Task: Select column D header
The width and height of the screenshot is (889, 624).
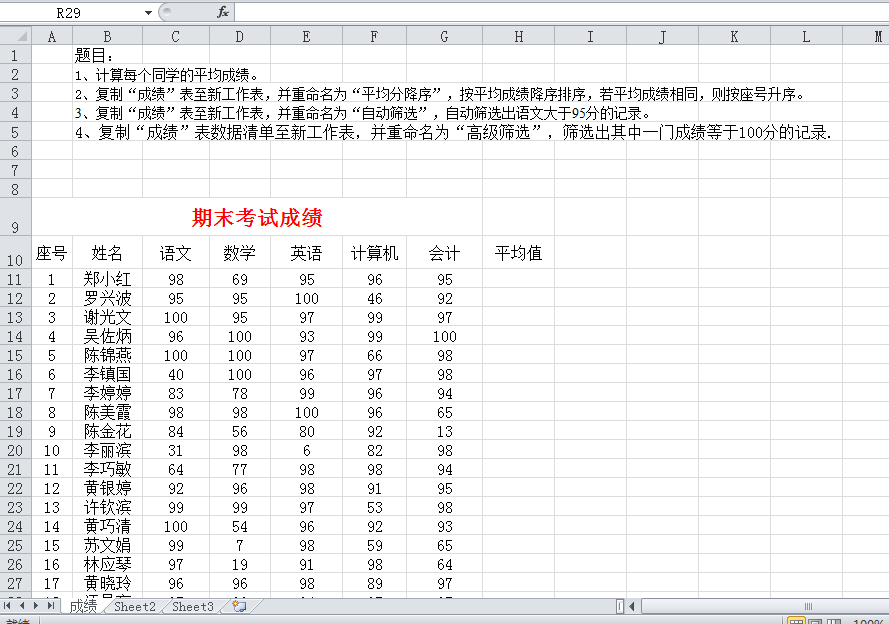Action: click(x=240, y=36)
